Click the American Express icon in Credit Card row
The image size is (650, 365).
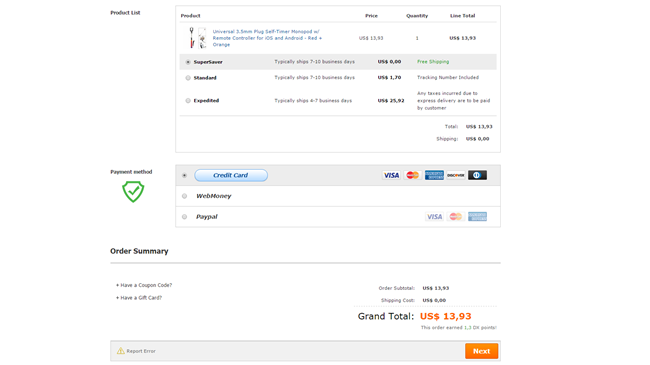434,175
